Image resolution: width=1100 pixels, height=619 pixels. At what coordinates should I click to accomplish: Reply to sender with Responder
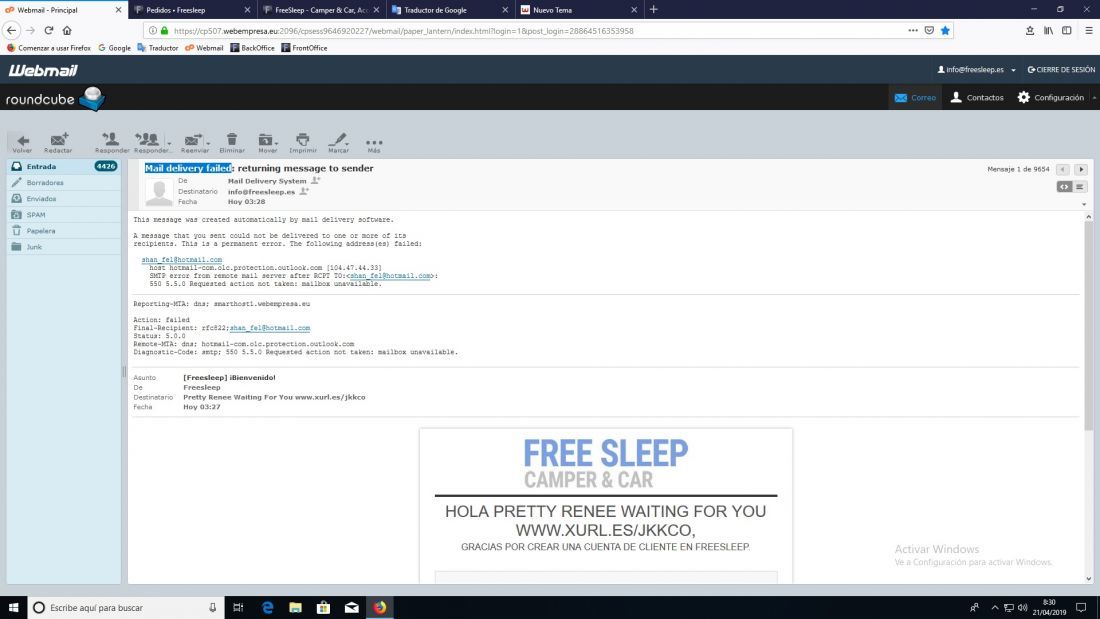point(112,143)
